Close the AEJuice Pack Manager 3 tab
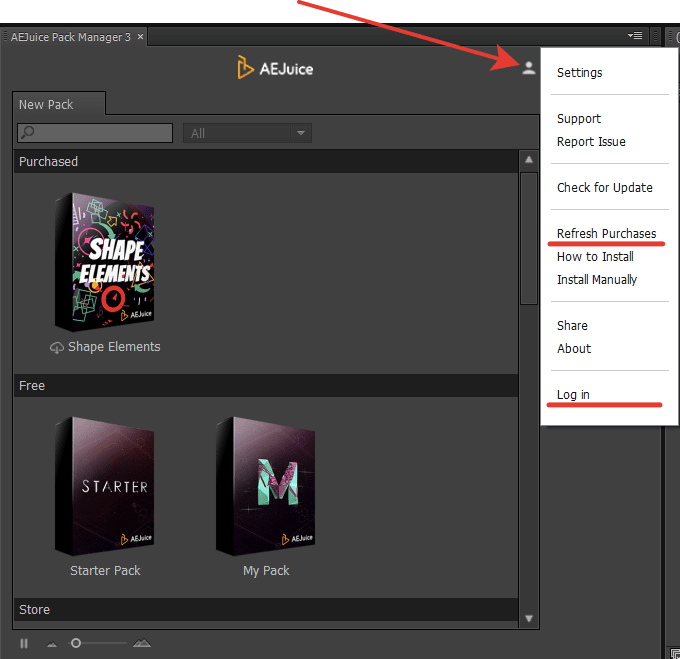Image resolution: width=680 pixels, height=659 pixels. point(140,37)
